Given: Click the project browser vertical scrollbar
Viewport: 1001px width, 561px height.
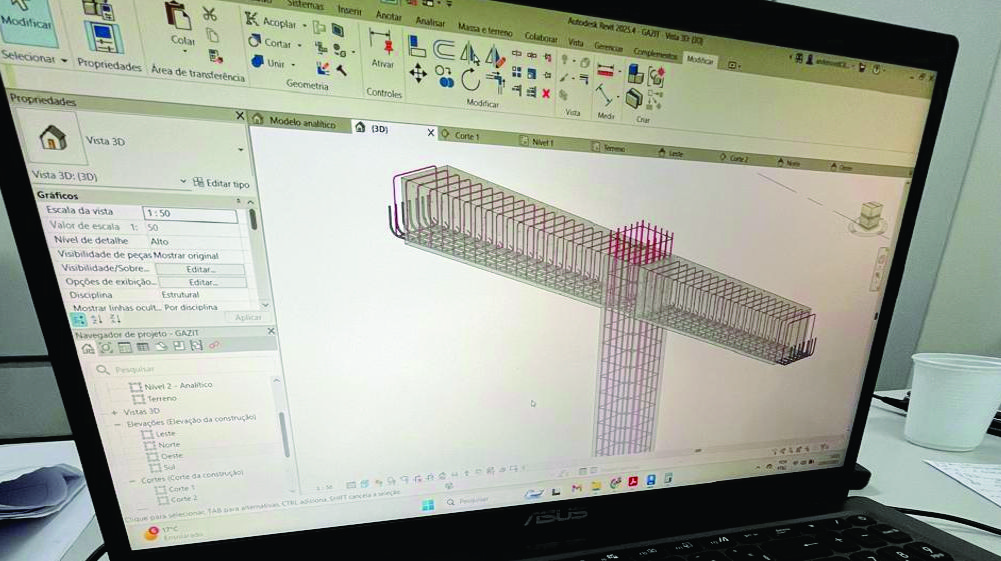Looking at the screenshot, I should pyautogui.click(x=283, y=435).
